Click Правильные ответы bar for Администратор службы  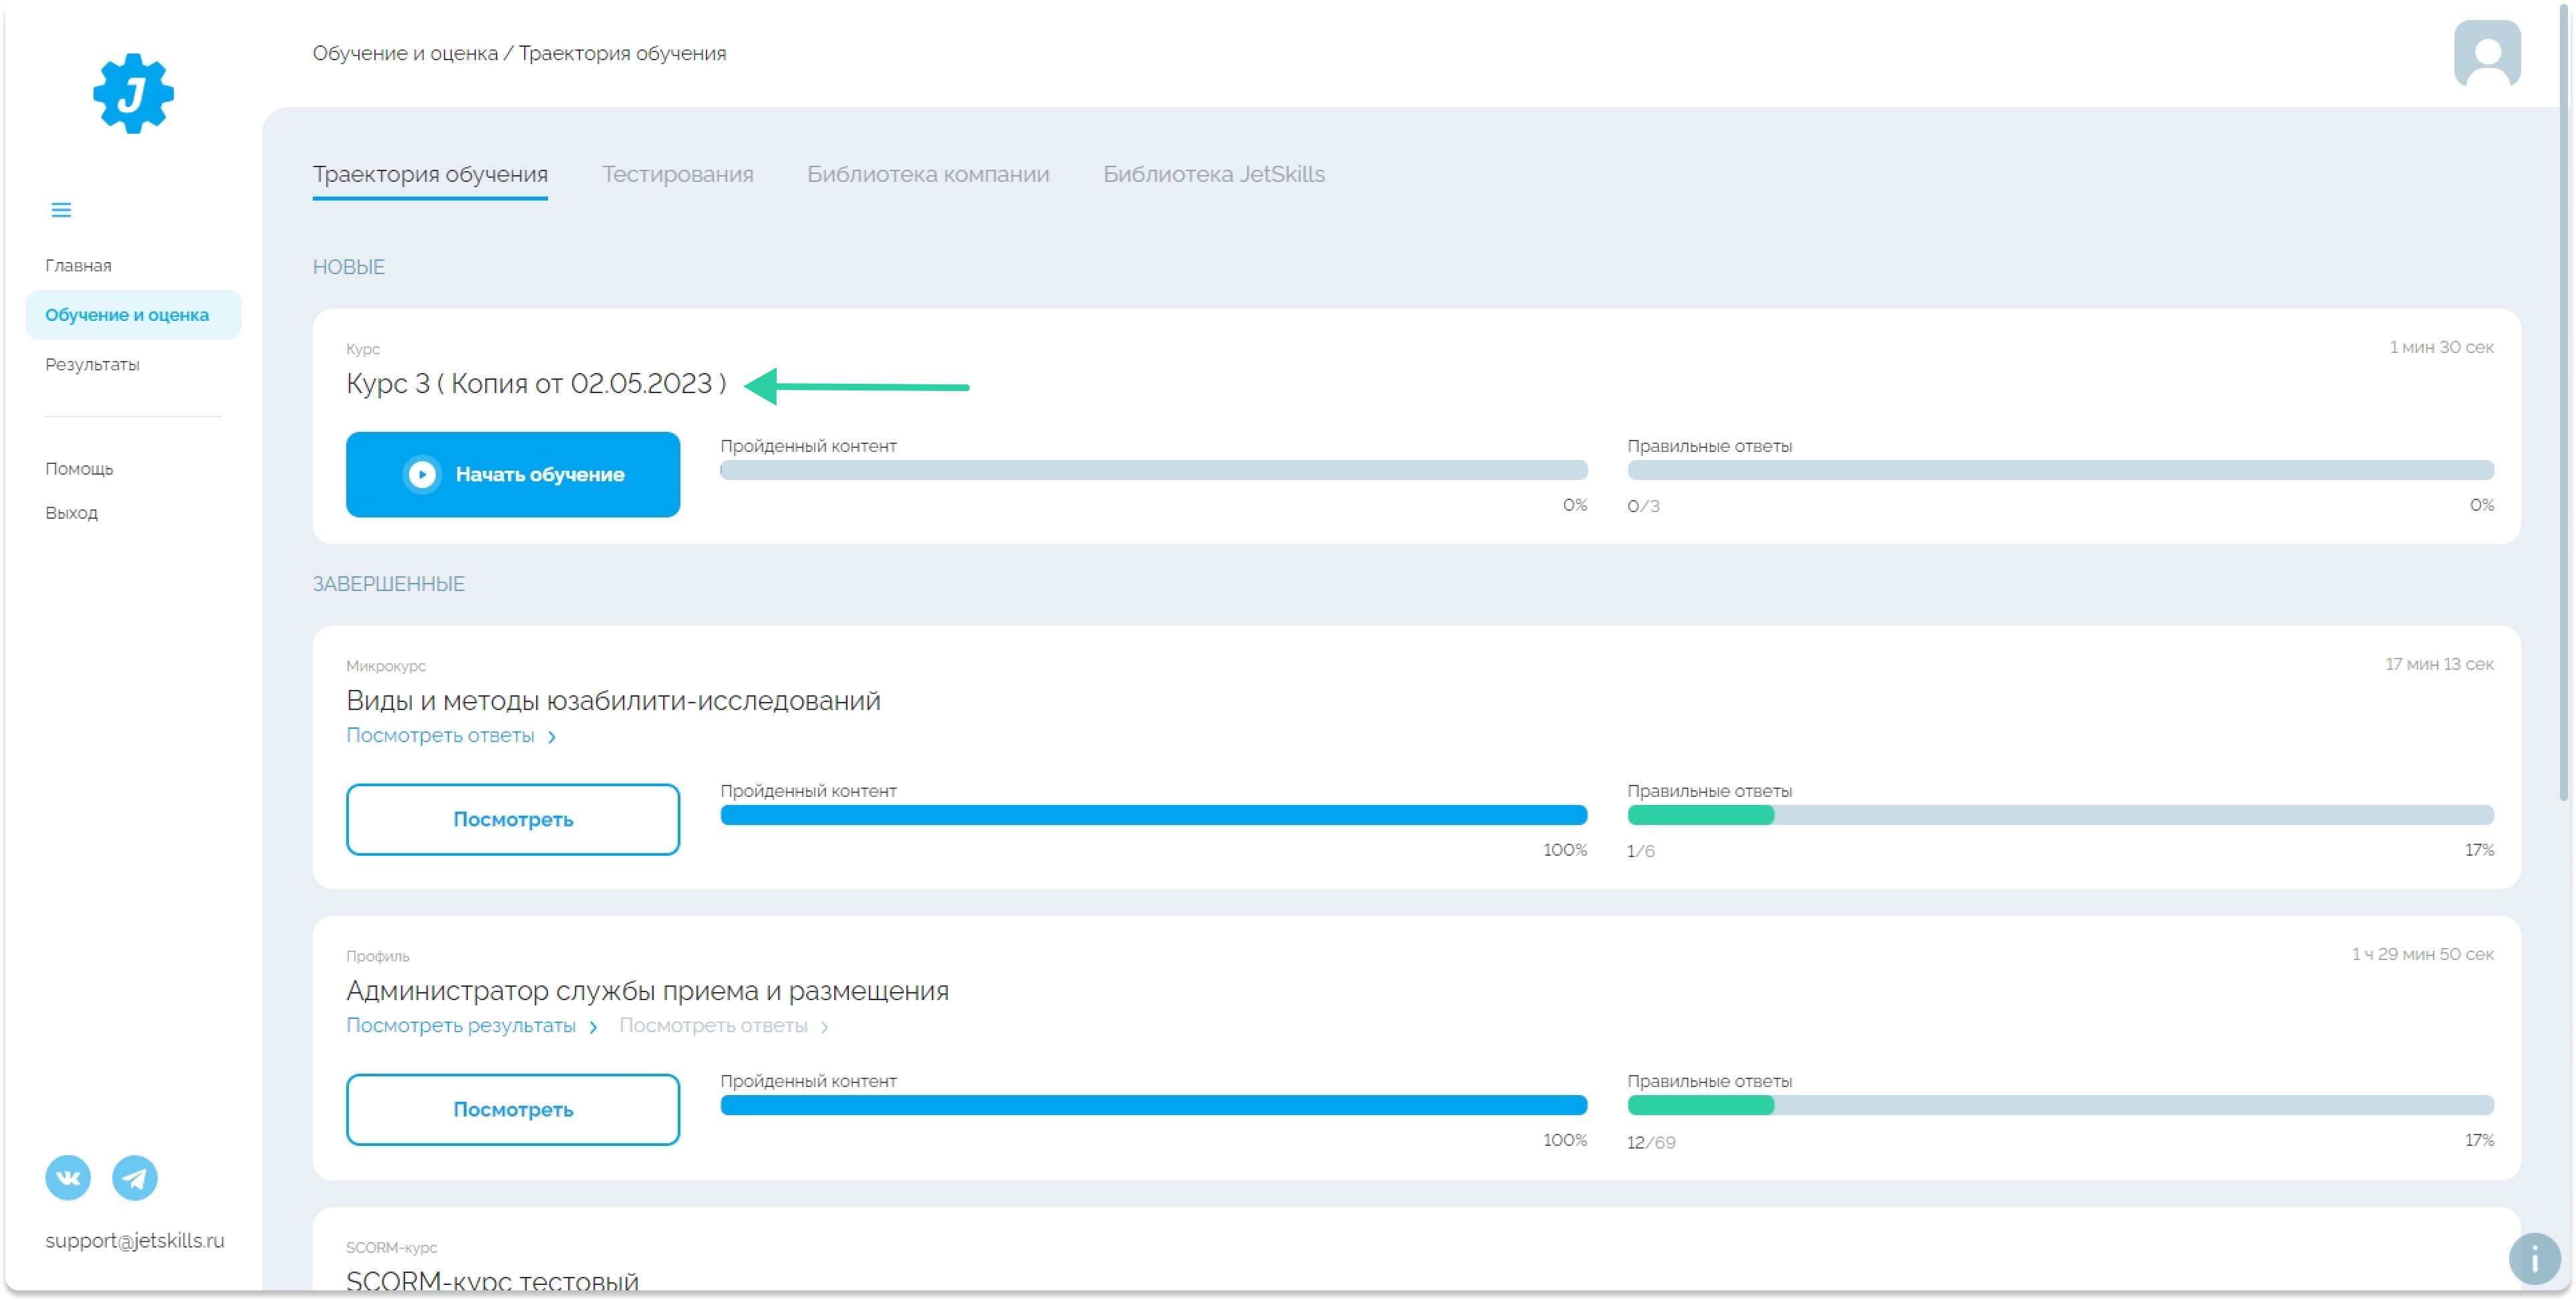(2060, 1105)
